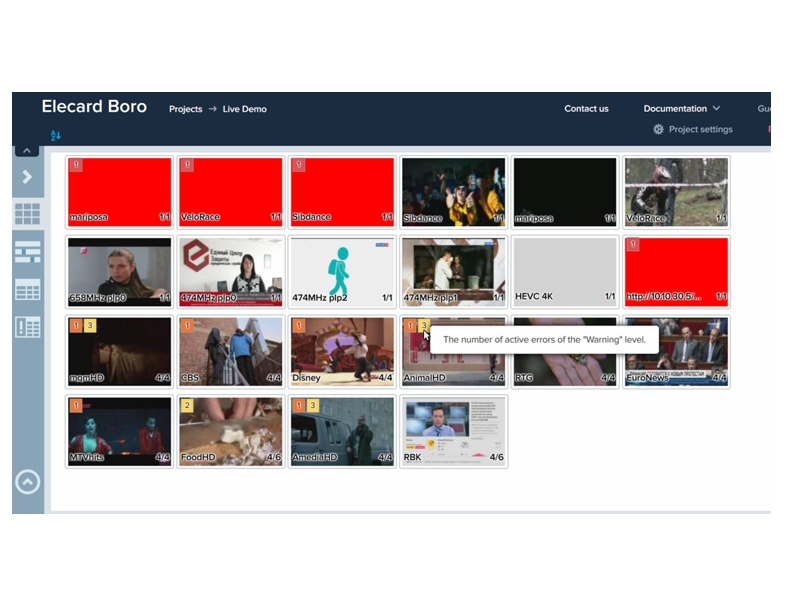Open the 474MHz plp2 thumbnail
The image size is (800, 600).
[342, 272]
